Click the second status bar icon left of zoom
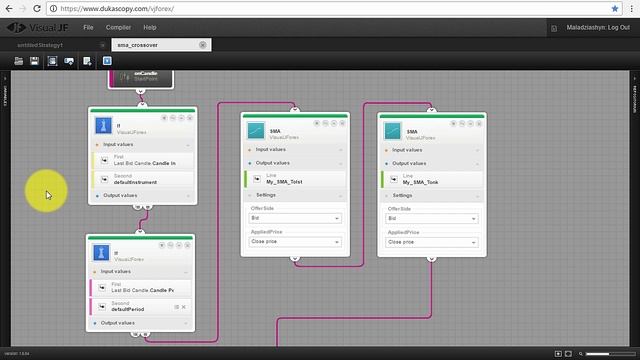Viewport: 640px width, 360px height. tap(568, 353)
